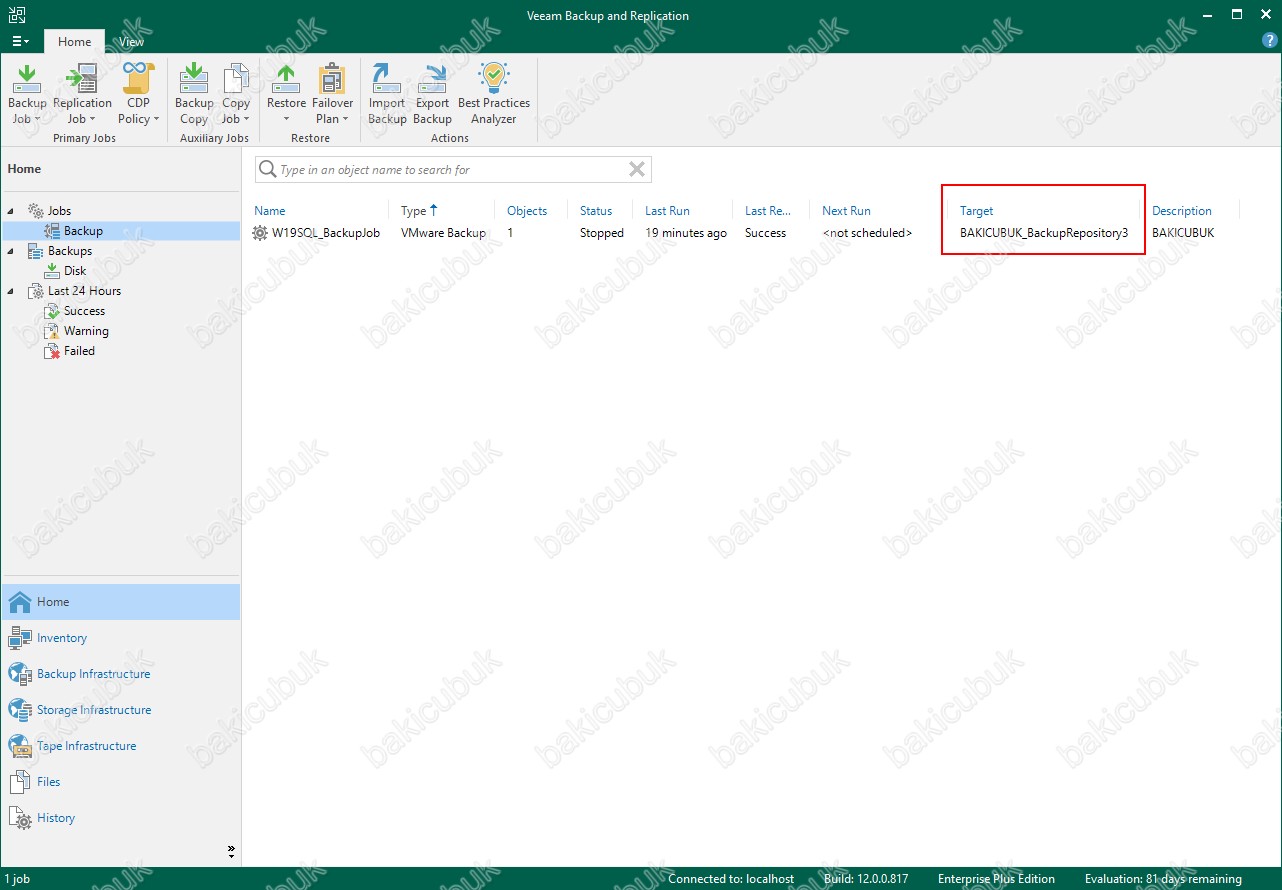Screen dimensions: 1282x890
Task: Sort by the Objects column header
Action: pyautogui.click(x=527, y=211)
